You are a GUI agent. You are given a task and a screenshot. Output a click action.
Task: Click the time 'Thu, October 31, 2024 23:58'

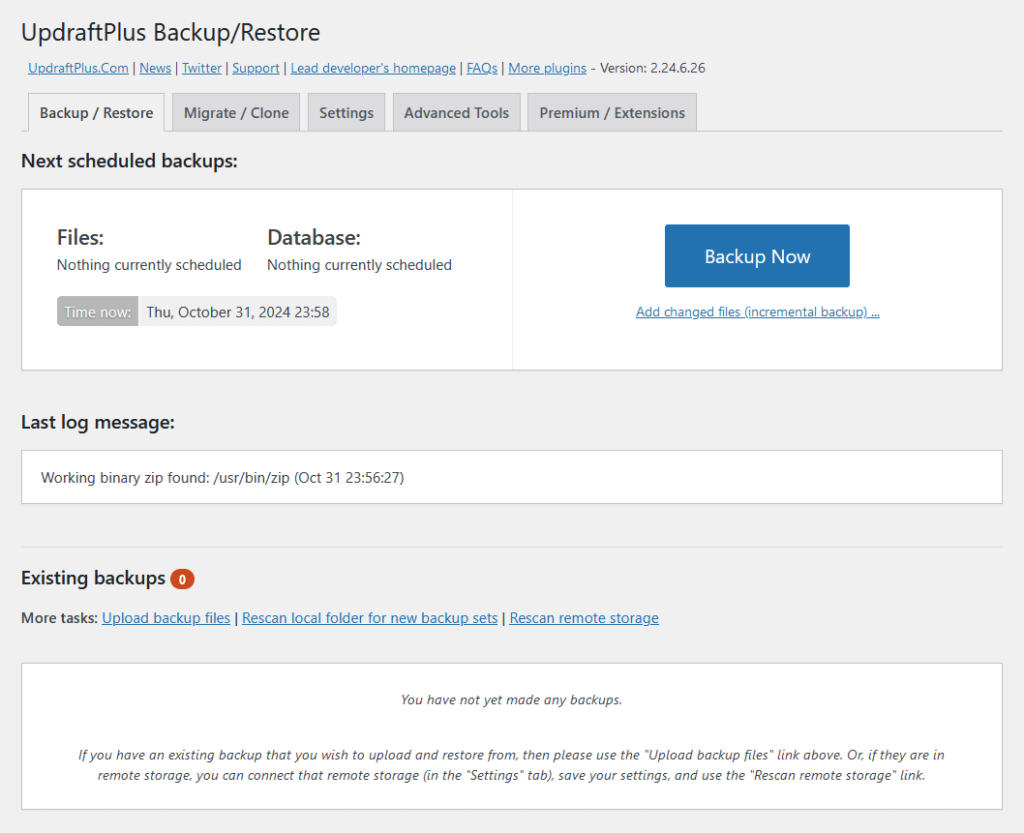tap(238, 312)
